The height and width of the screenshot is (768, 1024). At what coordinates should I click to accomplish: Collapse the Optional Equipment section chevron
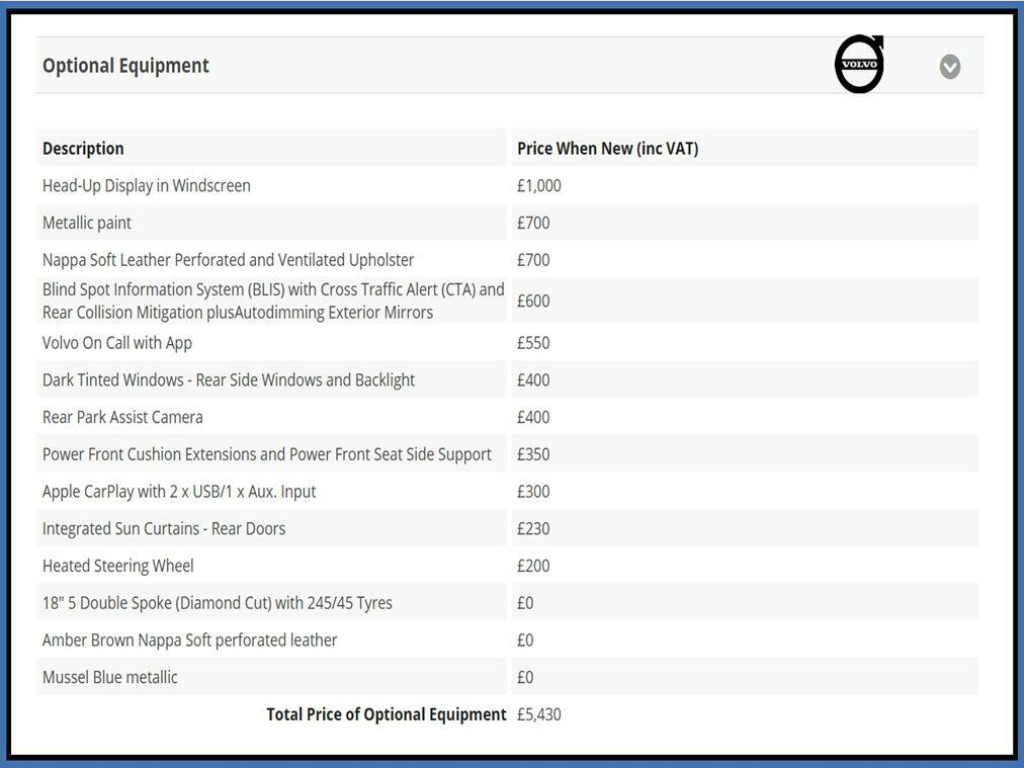pyautogui.click(x=950, y=67)
